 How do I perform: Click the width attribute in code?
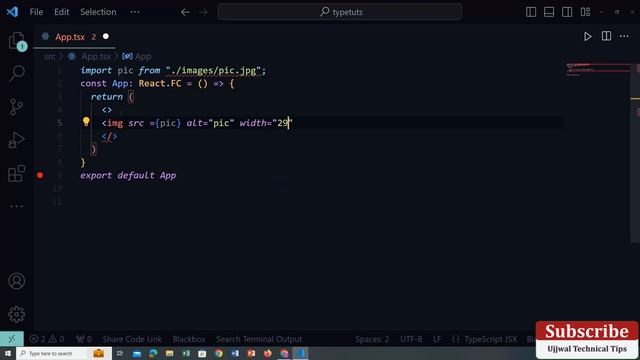pos(253,123)
